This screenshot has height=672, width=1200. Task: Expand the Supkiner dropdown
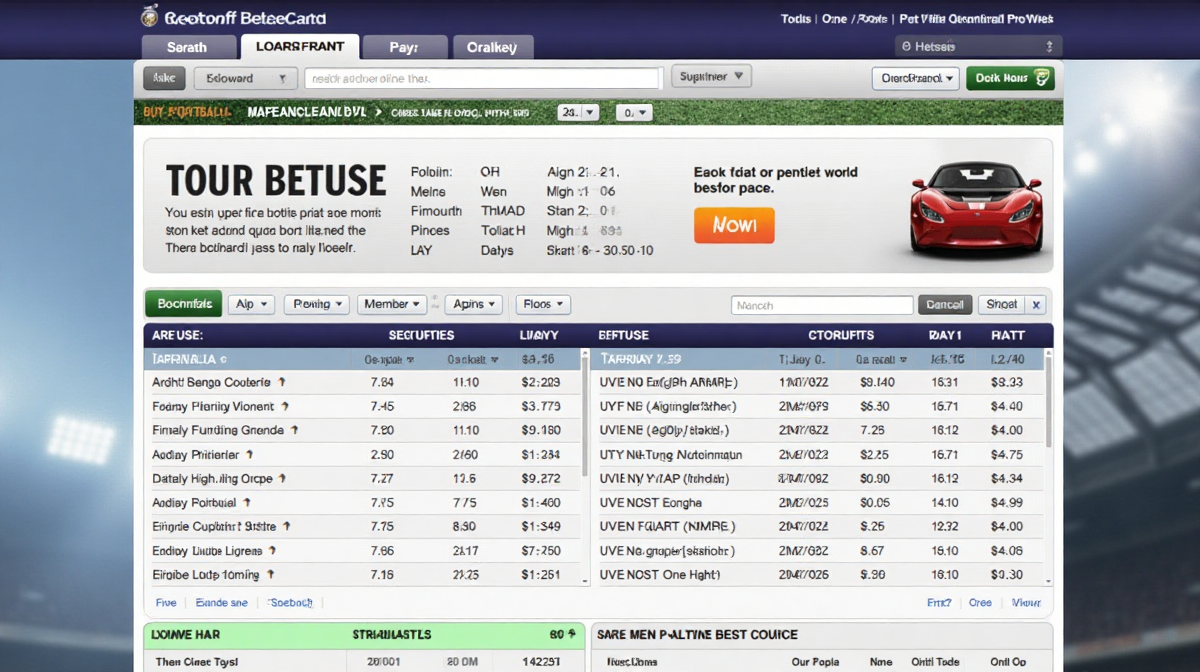[711, 76]
